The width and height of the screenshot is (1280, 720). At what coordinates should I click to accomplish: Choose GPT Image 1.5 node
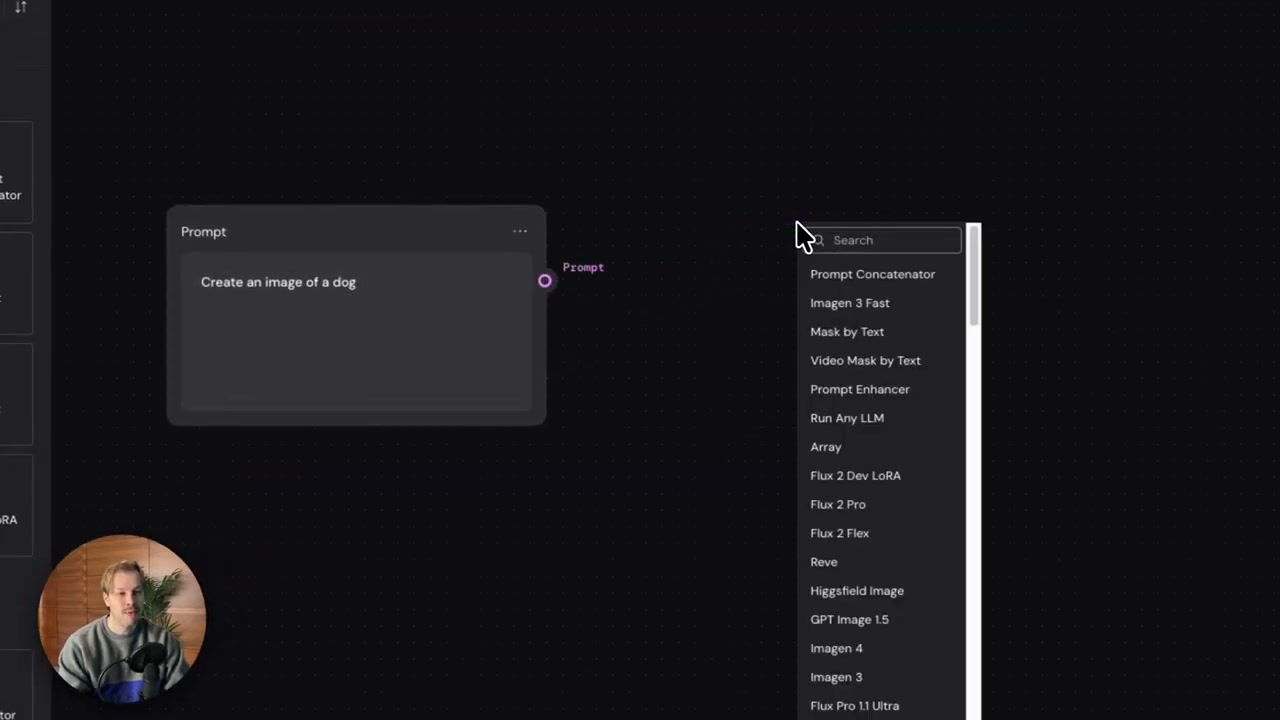click(849, 620)
